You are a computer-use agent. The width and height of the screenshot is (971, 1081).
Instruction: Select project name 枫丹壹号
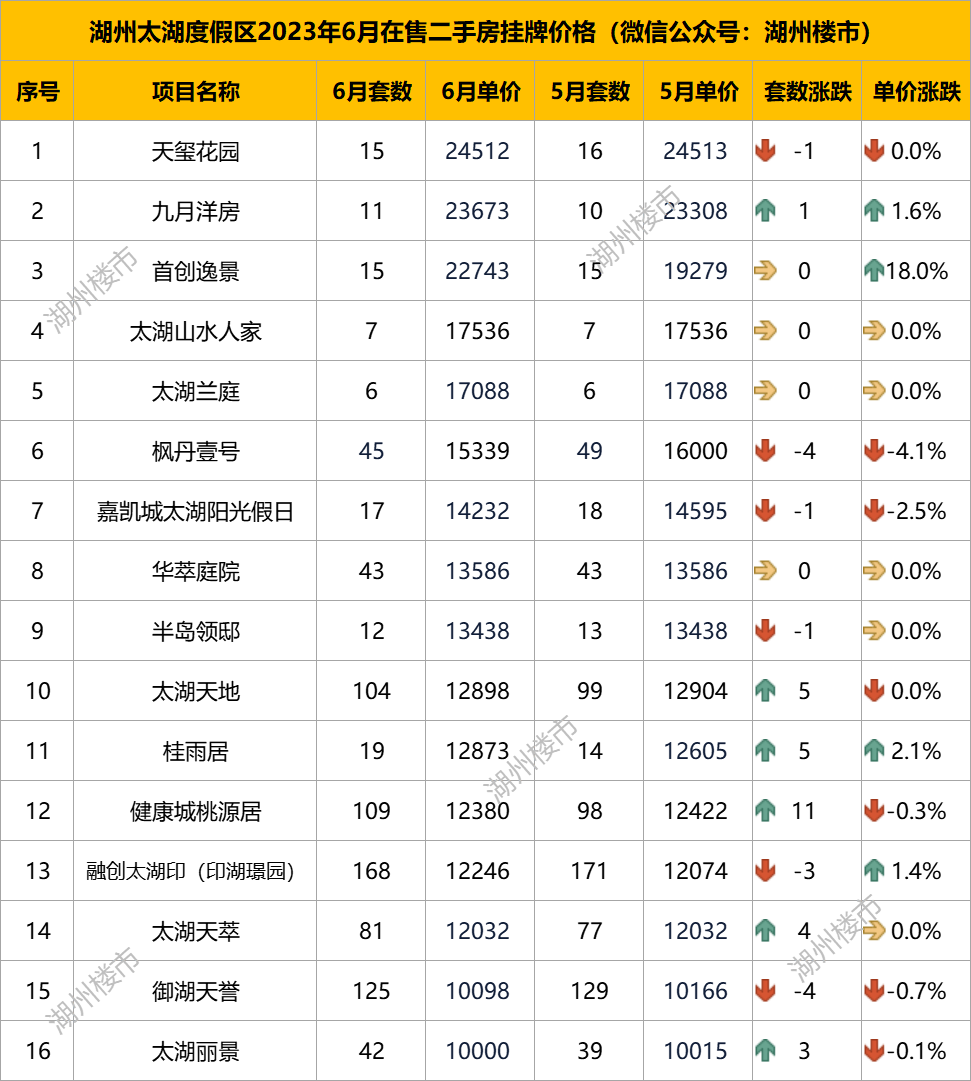[x=195, y=451]
